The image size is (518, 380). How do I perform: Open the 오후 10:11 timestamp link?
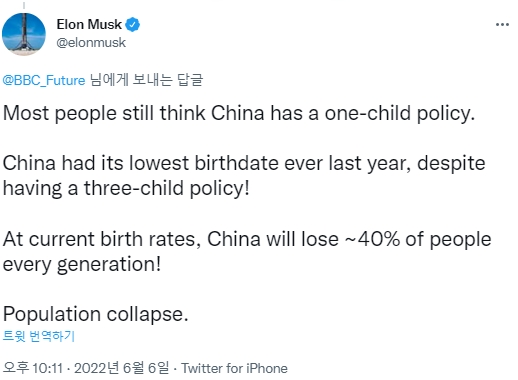pos(33,368)
